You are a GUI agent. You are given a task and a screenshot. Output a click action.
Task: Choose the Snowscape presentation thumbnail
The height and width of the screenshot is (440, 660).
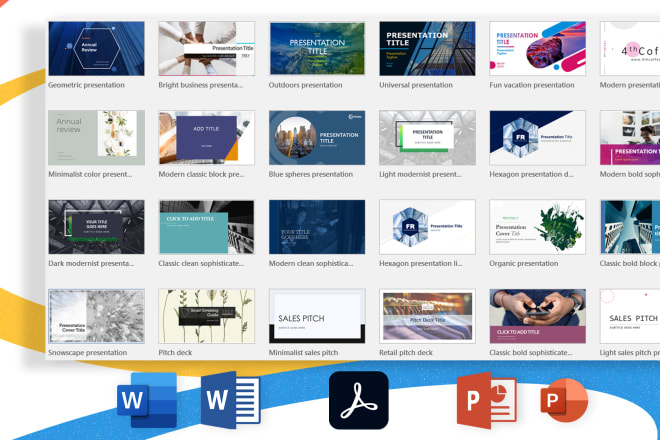click(96, 316)
